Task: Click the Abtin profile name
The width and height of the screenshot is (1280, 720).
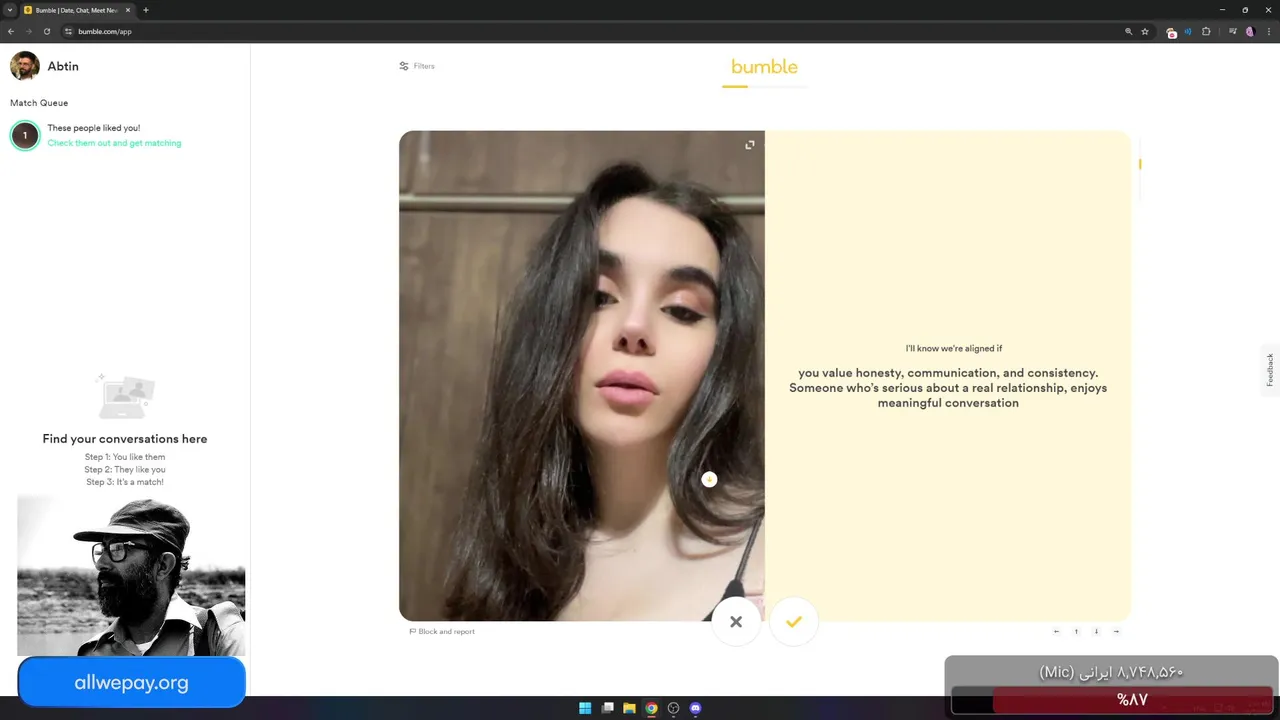Action: coord(63,66)
